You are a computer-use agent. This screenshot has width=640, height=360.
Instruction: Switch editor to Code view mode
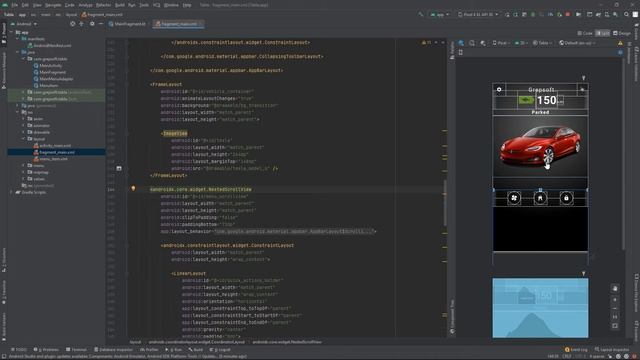click(585, 33)
